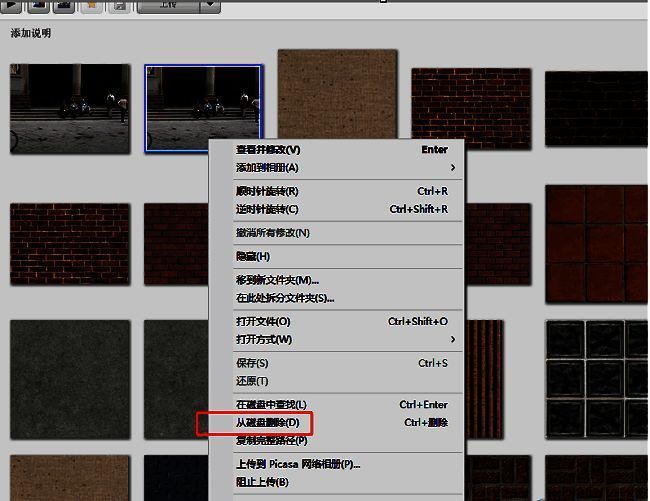Click 上传到 Picasa 网络相册(P)... option
The height and width of the screenshot is (501, 650).
click(298, 465)
